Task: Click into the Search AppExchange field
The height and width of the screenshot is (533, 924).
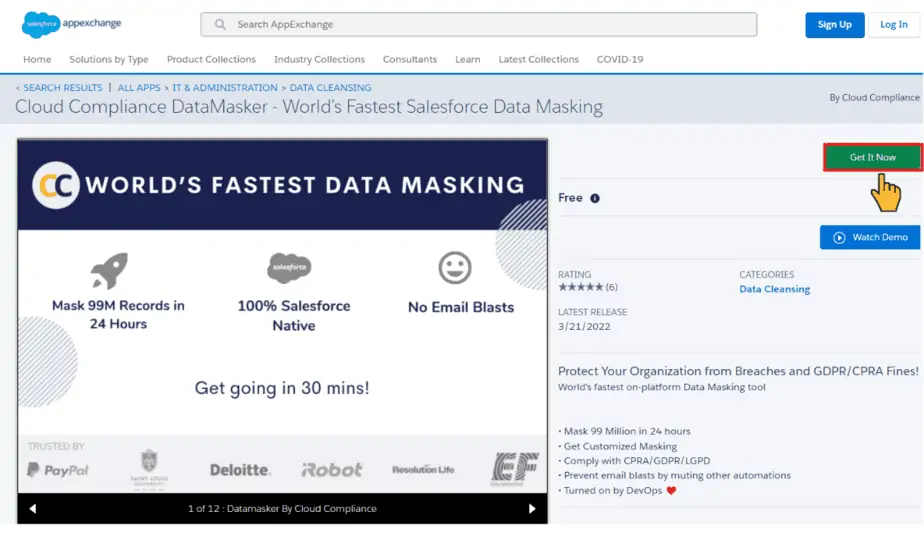Action: [x=480, y=24]
